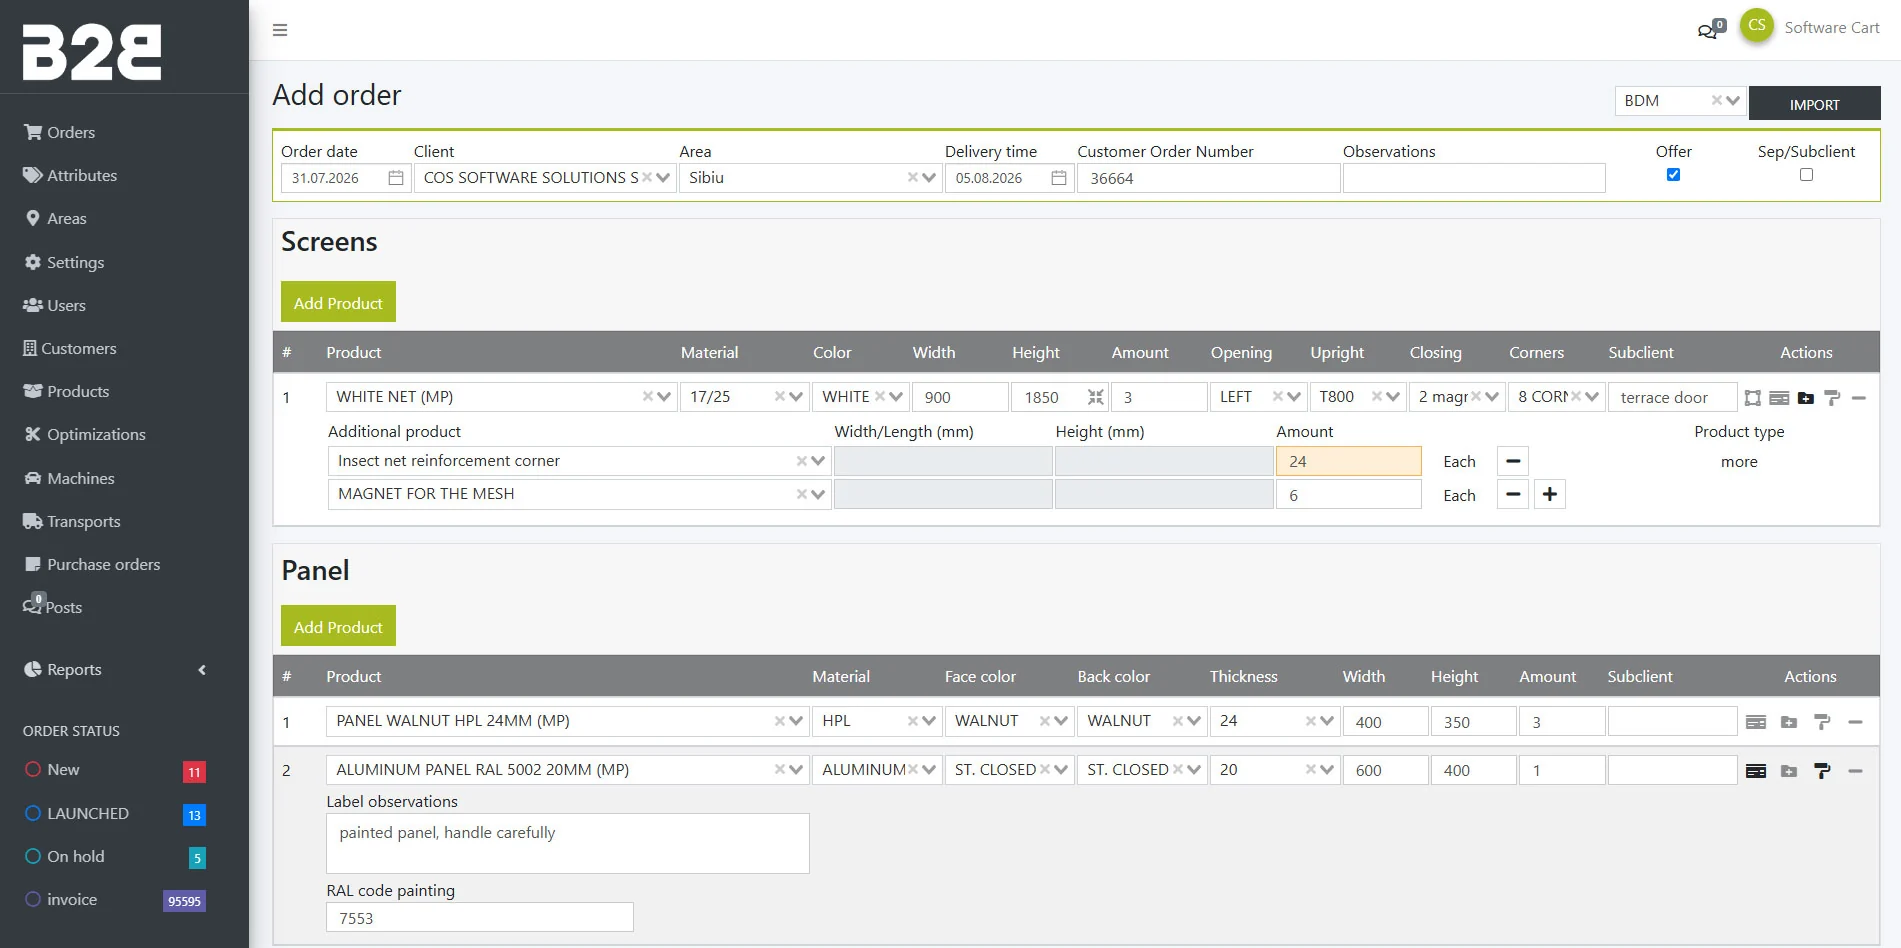Enable the Sep/Subclient checkbox
1901x948 pixels.
click(x=1806, y=175)
